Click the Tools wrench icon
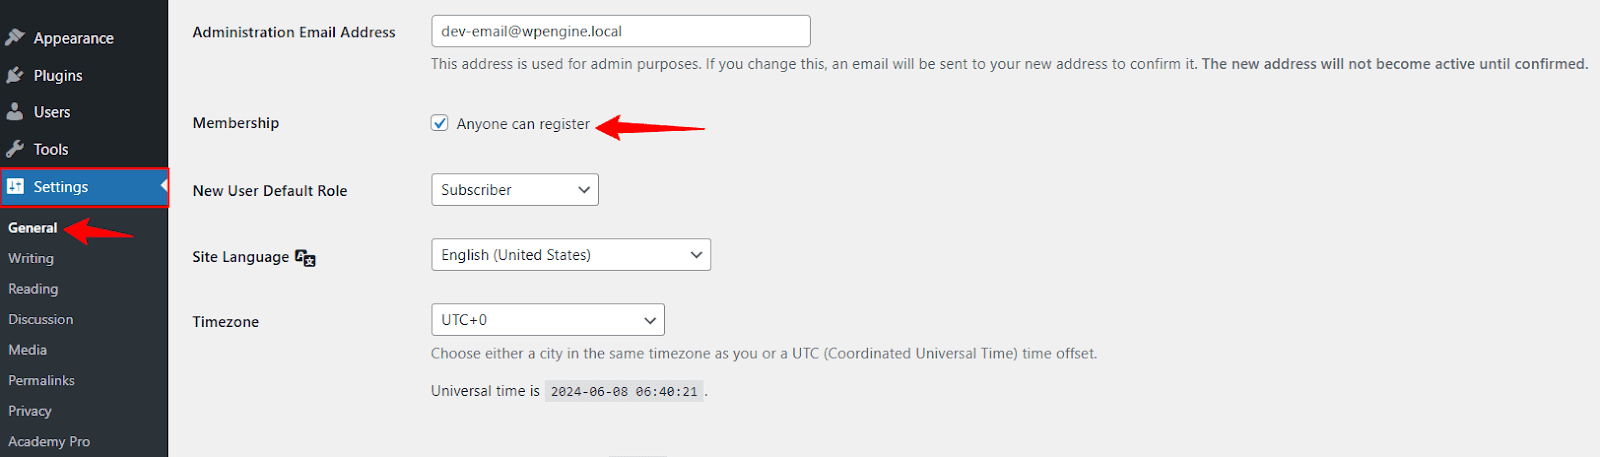 (15, 149)
